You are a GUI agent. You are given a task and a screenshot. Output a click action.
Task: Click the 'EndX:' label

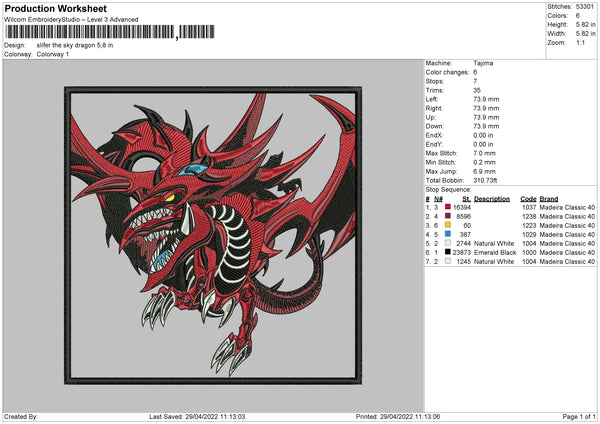click(434, 135)
